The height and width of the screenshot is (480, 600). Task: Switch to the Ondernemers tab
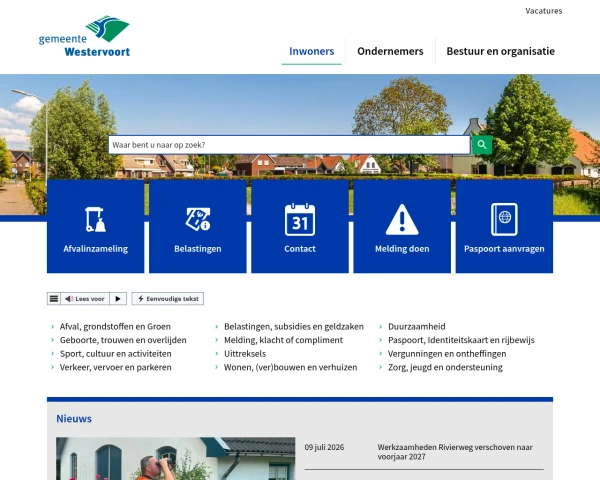pos(390,51)
